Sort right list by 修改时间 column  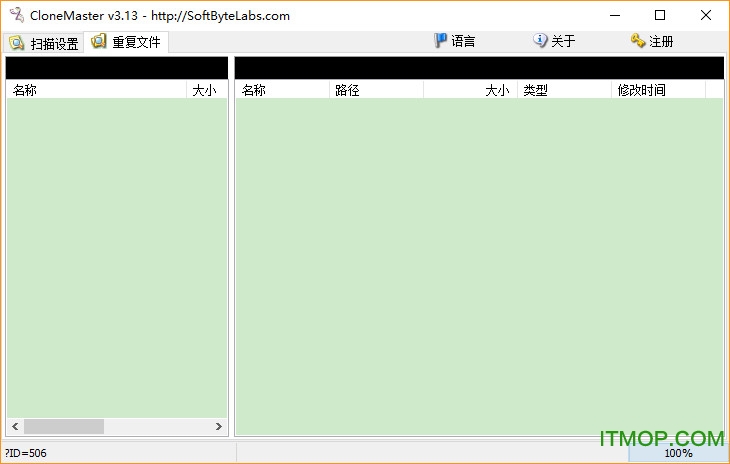tap(659, 90)
